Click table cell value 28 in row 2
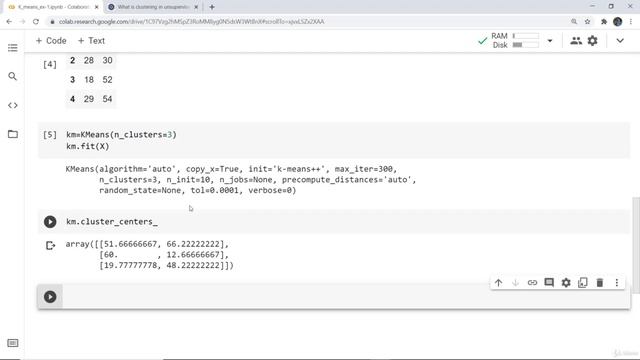The width and height of the screenshot is (640, 360). [x=89, y=60]
